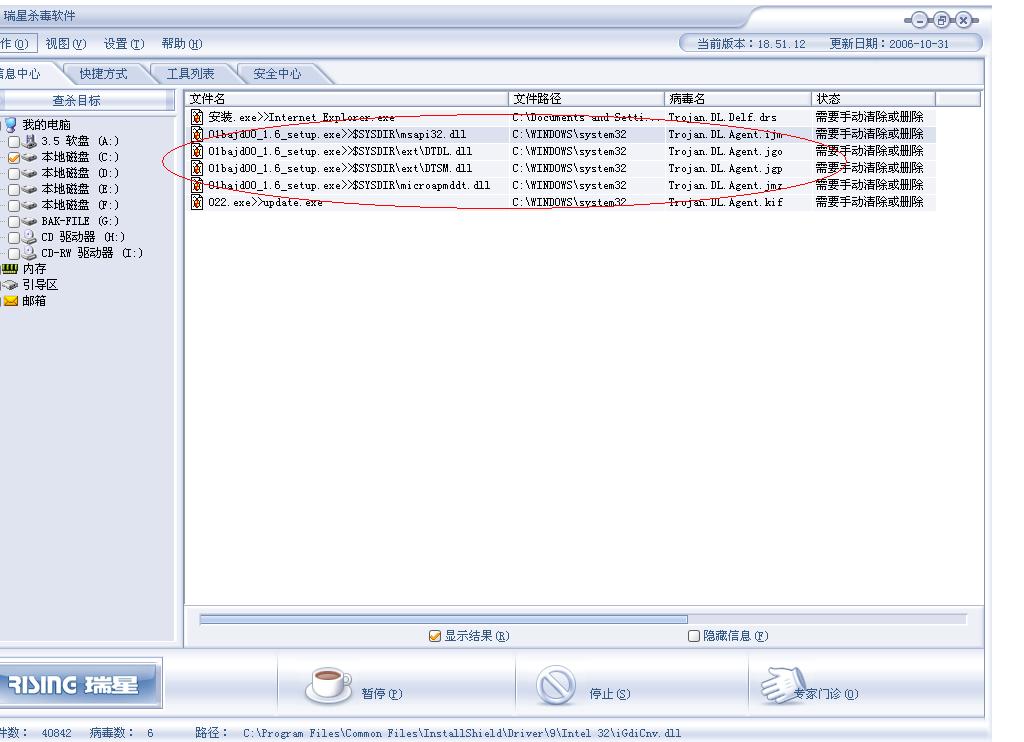
Task: Click the disk icon for BAK-FILE (G:)
Action: point(30,221)
